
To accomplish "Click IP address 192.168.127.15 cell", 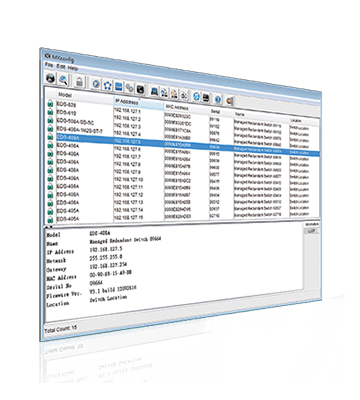I will 129,217.
